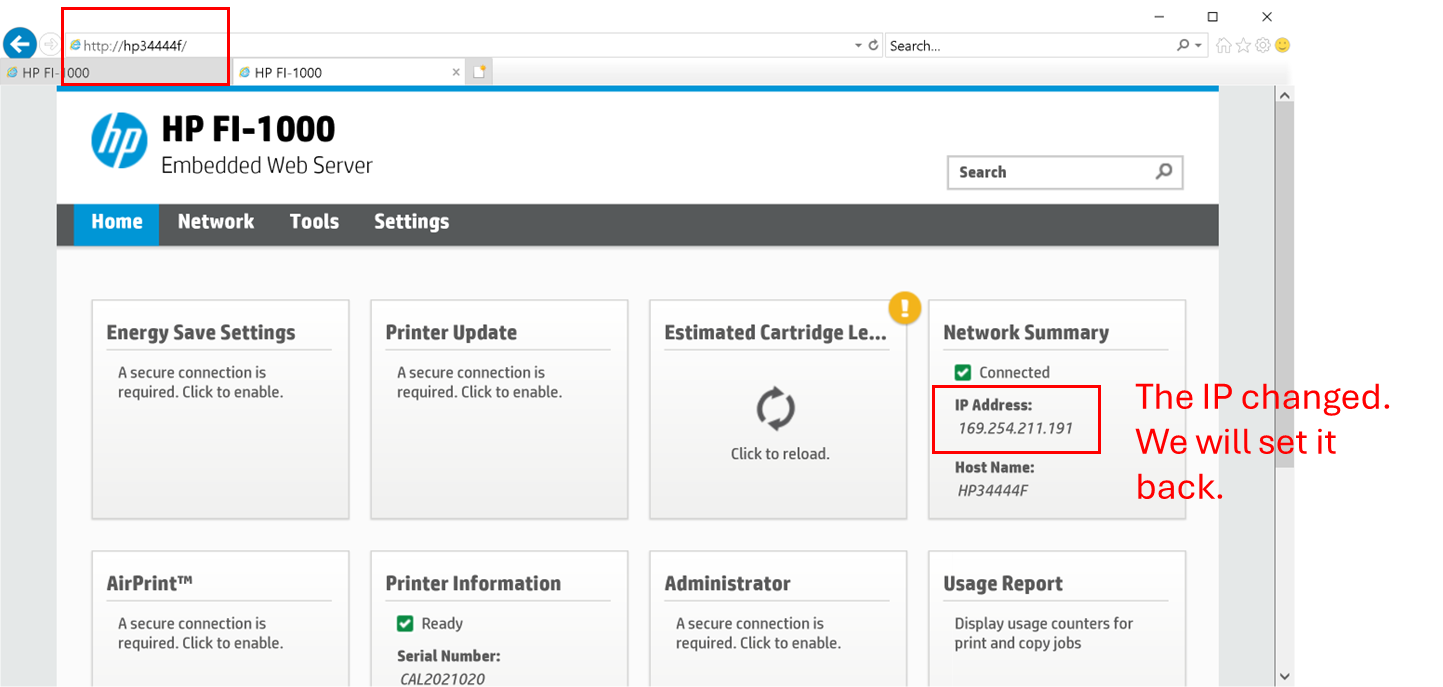Click the green Ready status checkmark
The height and width of the screenshot is (687, 1443).
pyautogui.click(x=405, y=623)
